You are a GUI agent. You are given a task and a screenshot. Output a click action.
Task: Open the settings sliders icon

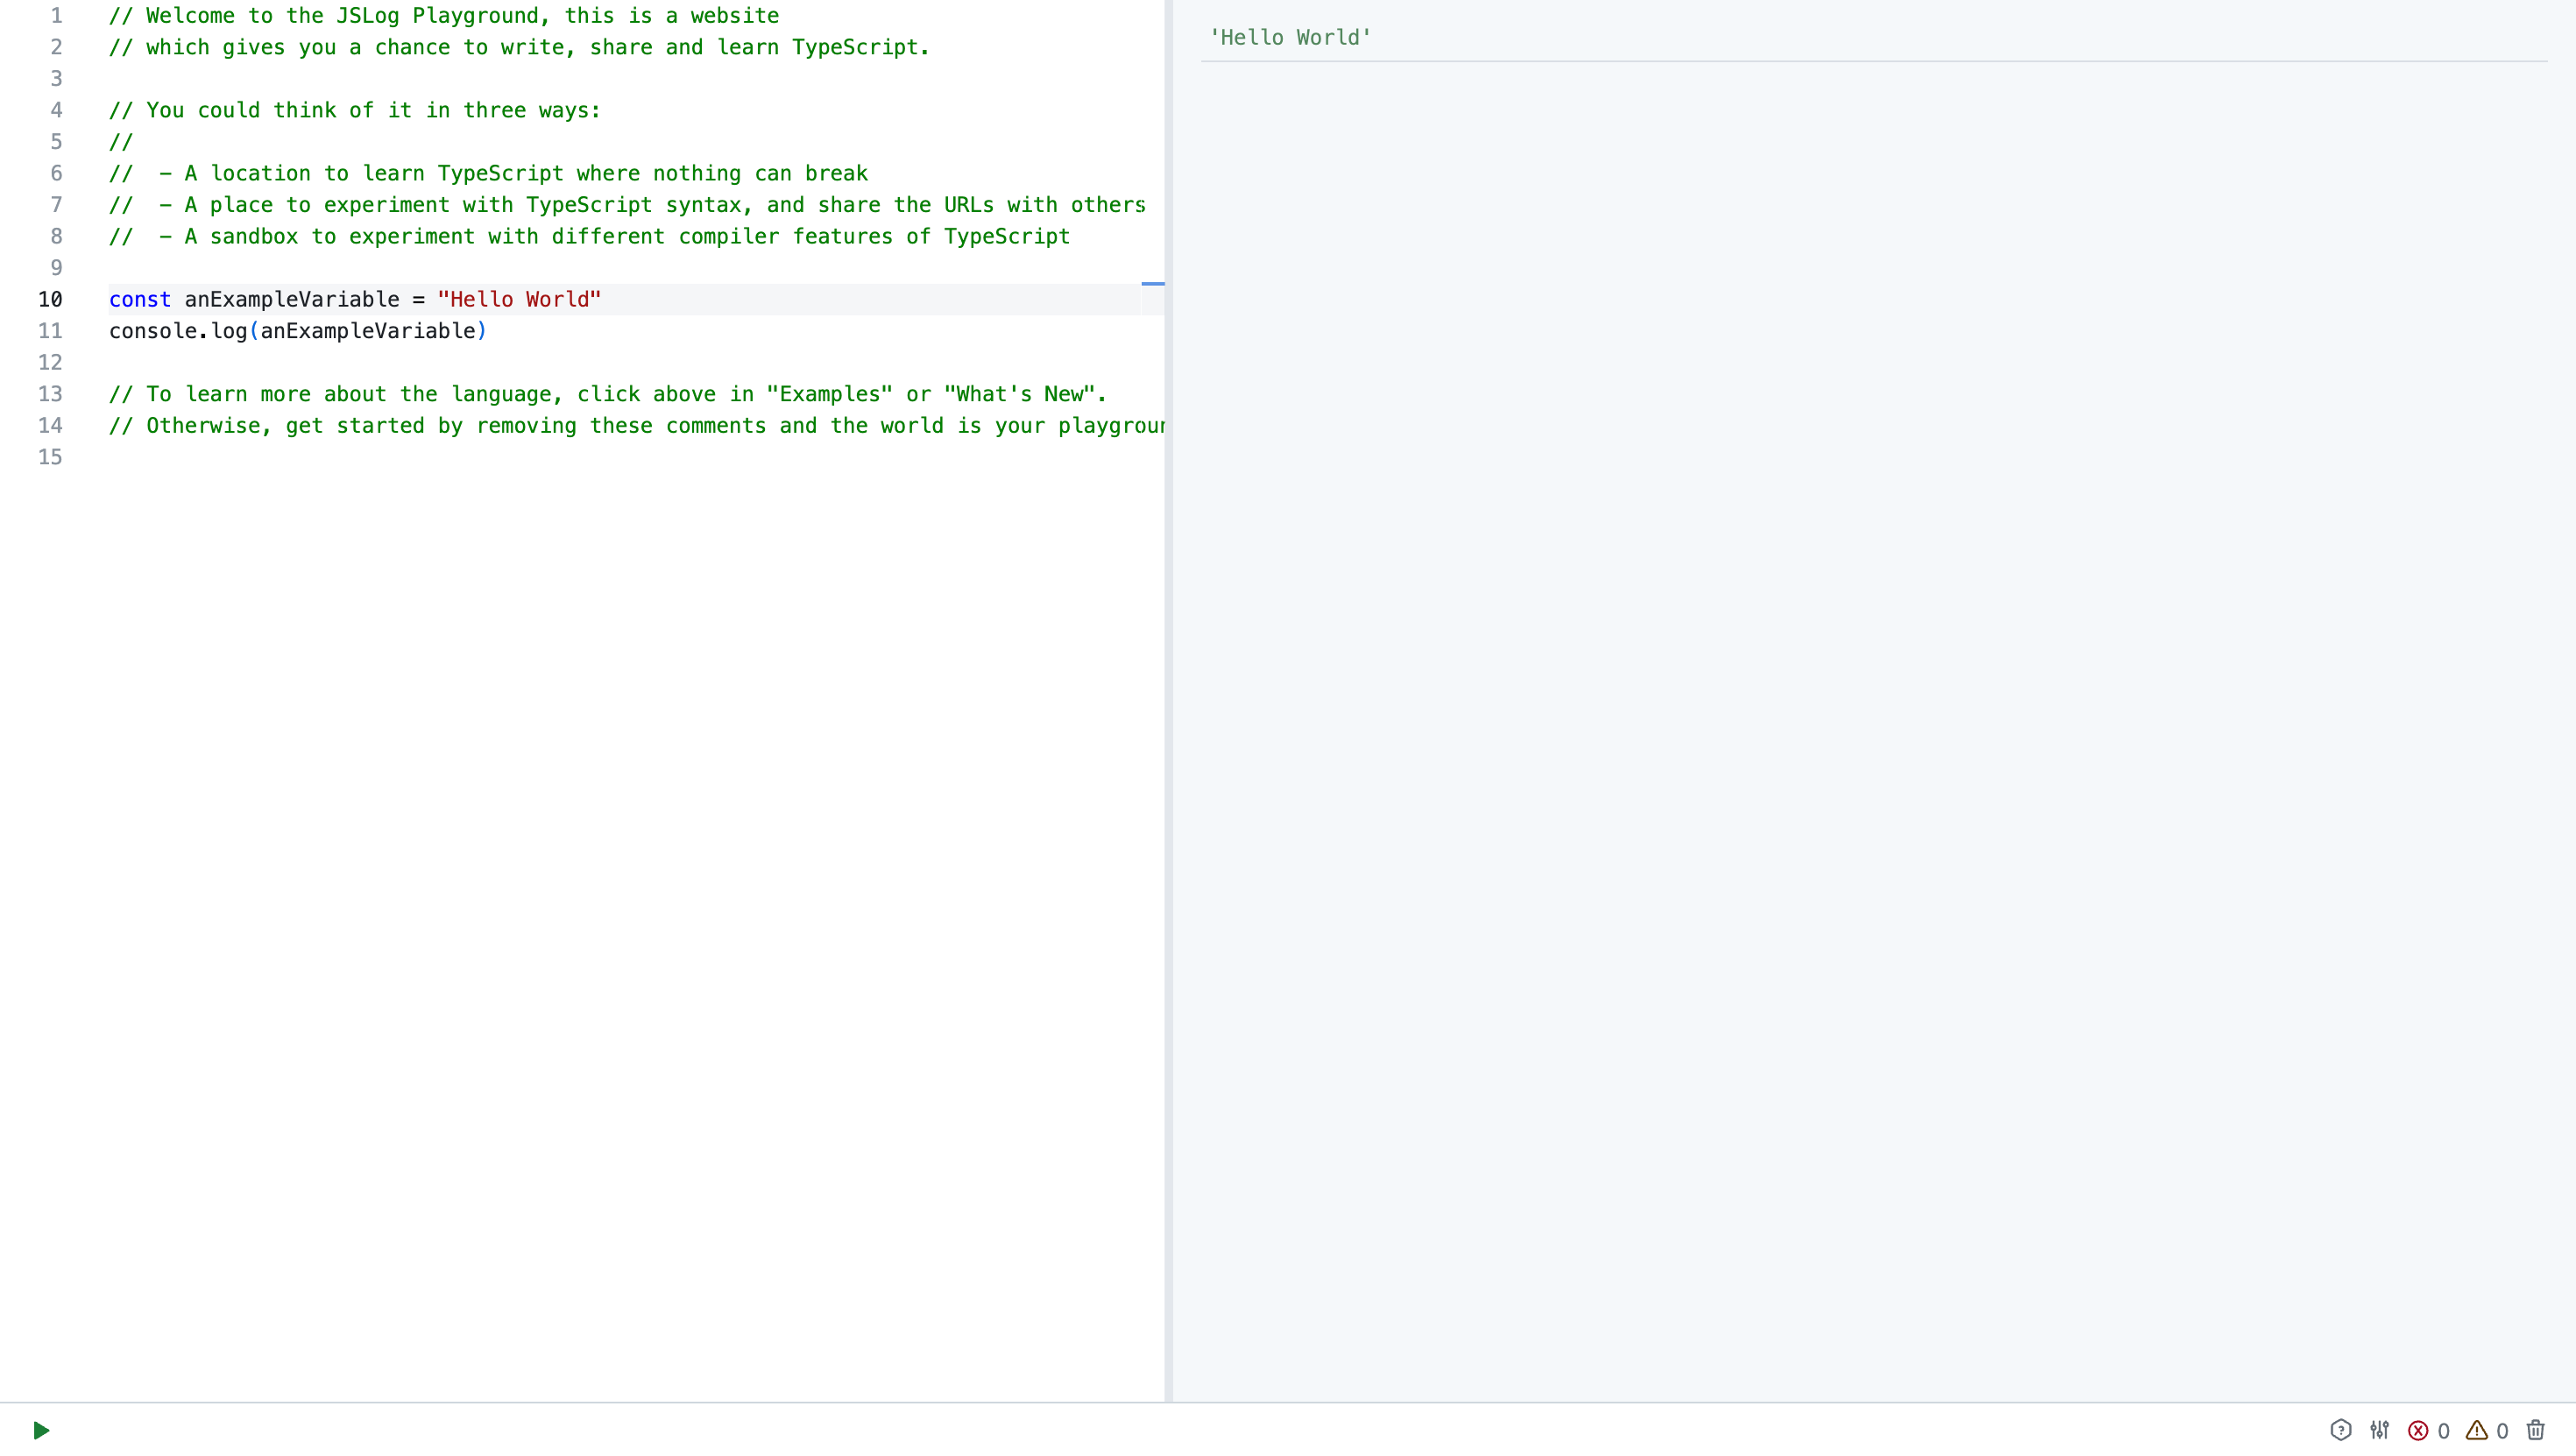2380,1430
